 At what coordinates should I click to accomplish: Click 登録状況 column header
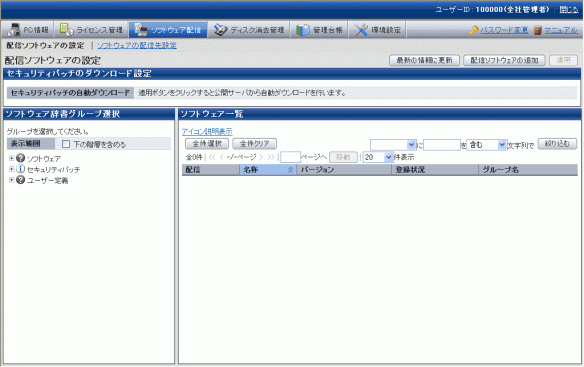pyautogui.click(x=435, y=170)
